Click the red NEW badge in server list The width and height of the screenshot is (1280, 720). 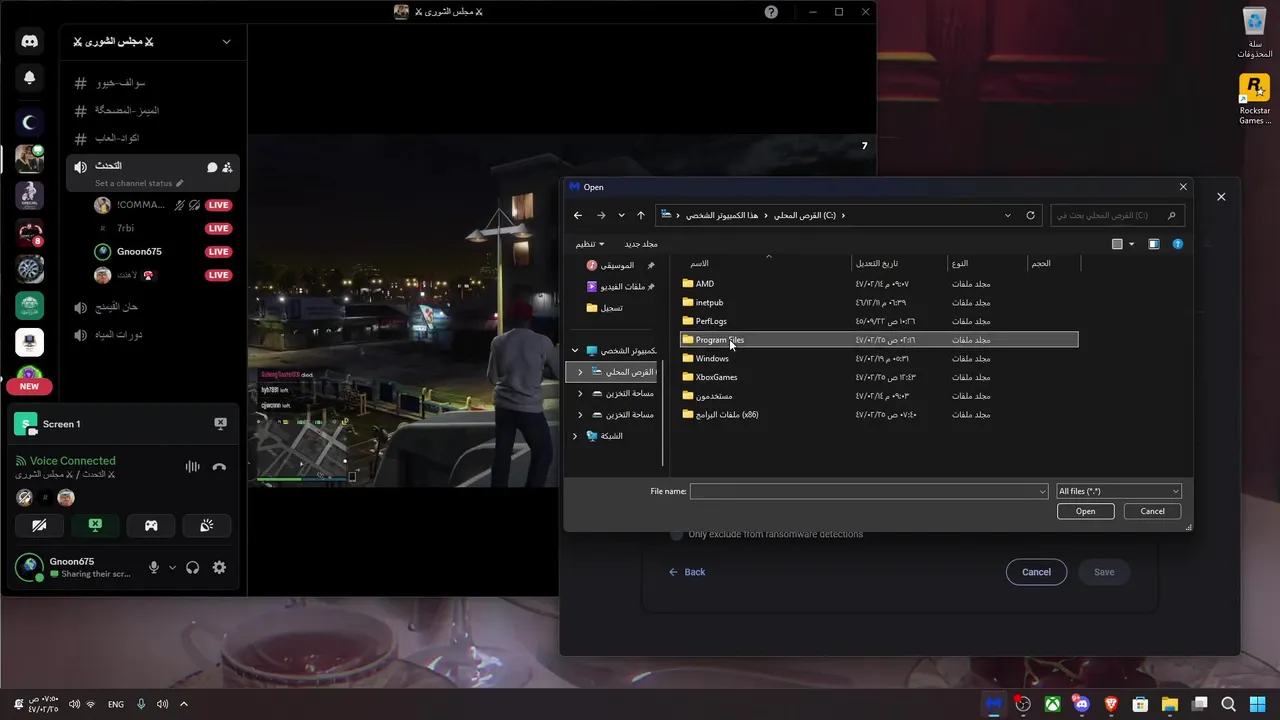[29, 386]
